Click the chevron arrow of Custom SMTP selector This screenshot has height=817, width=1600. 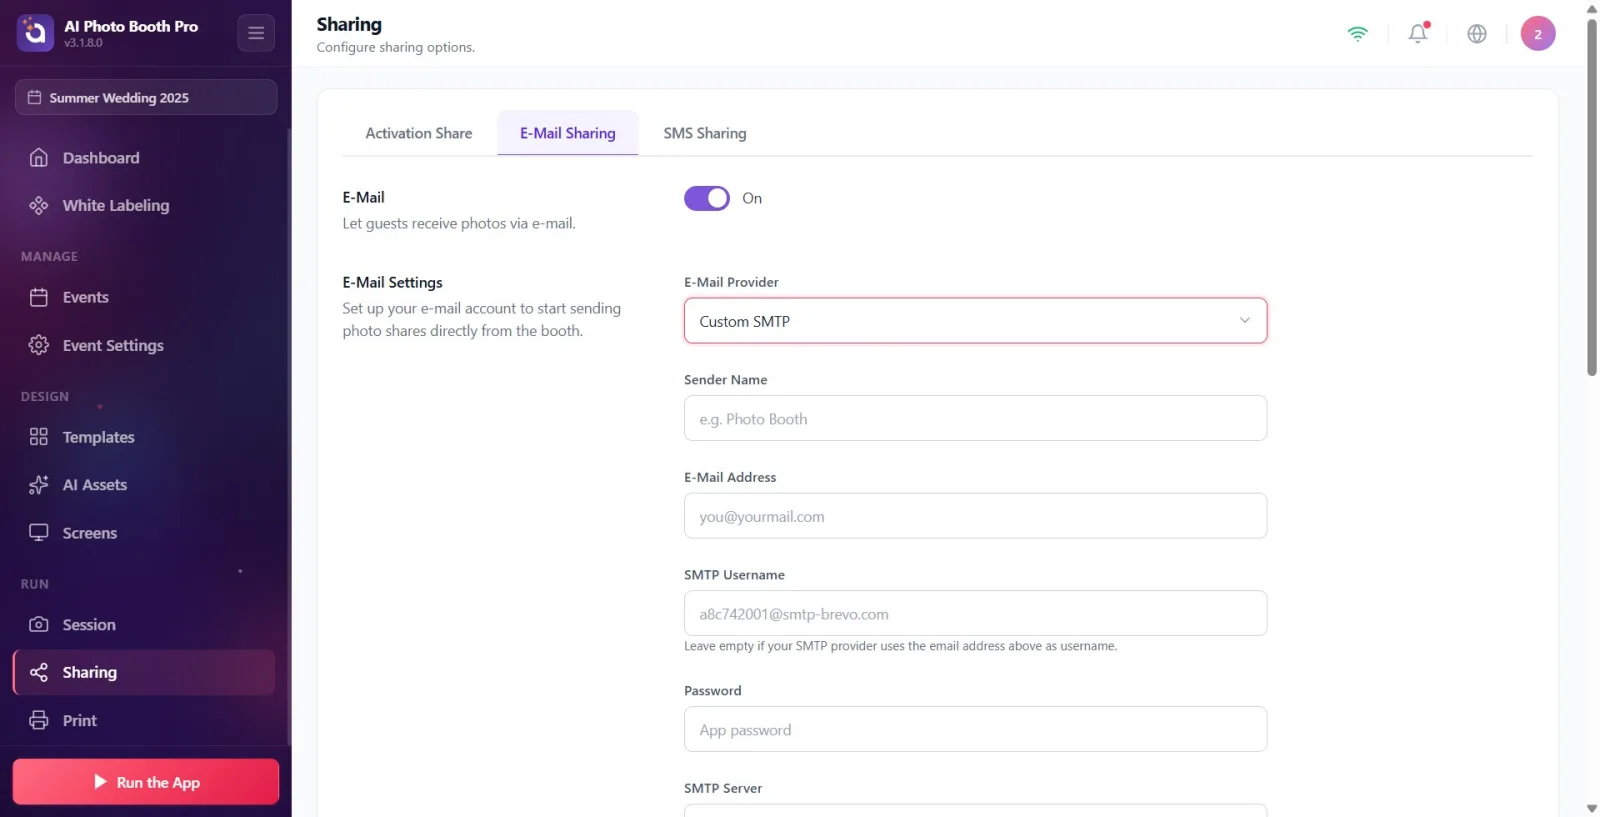[x=1245, y=321]
